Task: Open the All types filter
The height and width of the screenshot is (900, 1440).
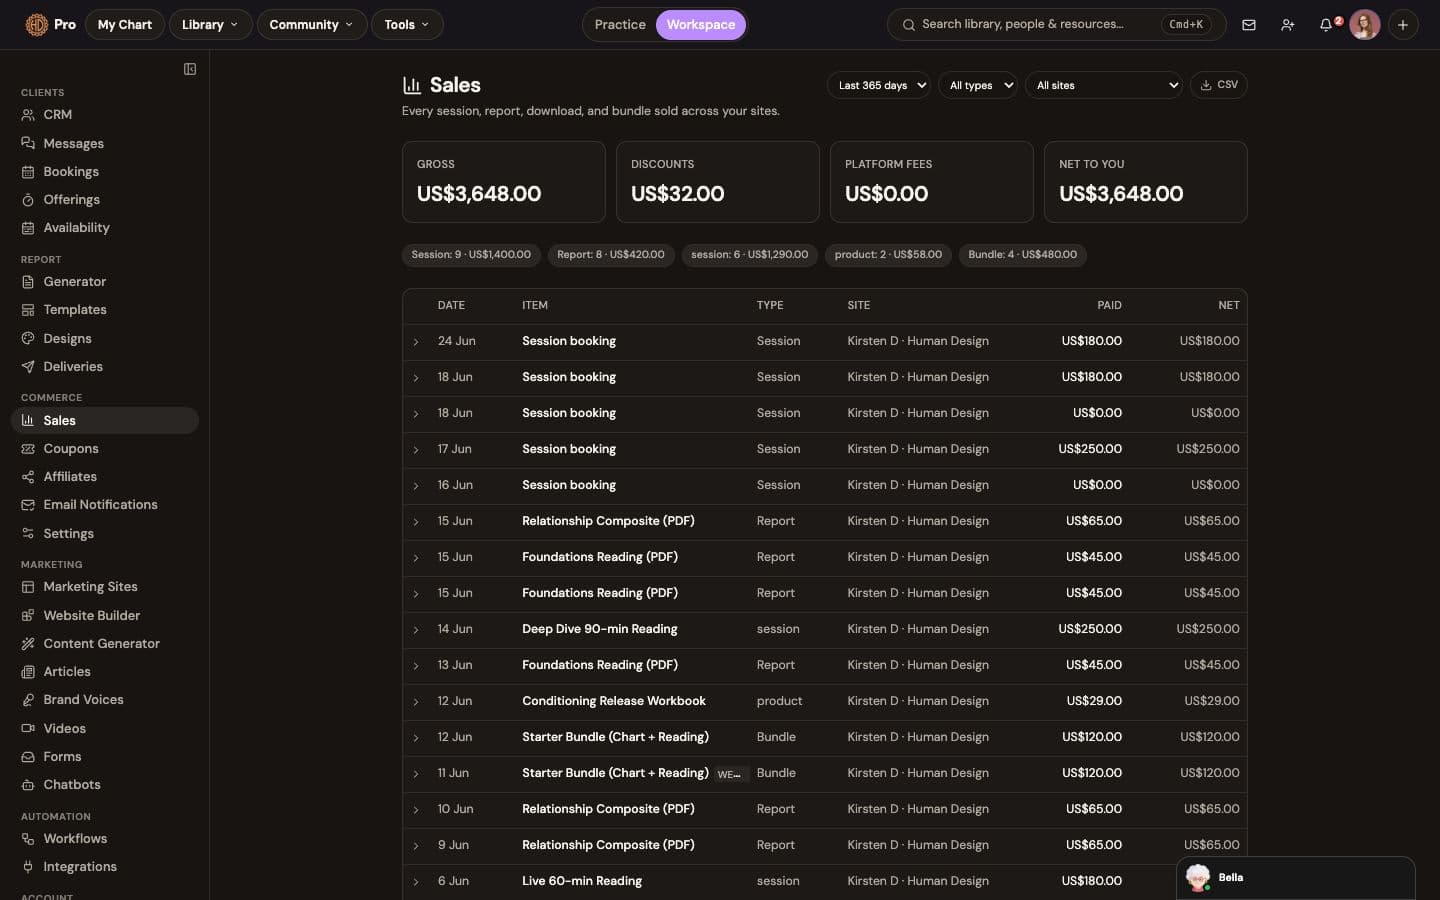Action: pos(978,85)
